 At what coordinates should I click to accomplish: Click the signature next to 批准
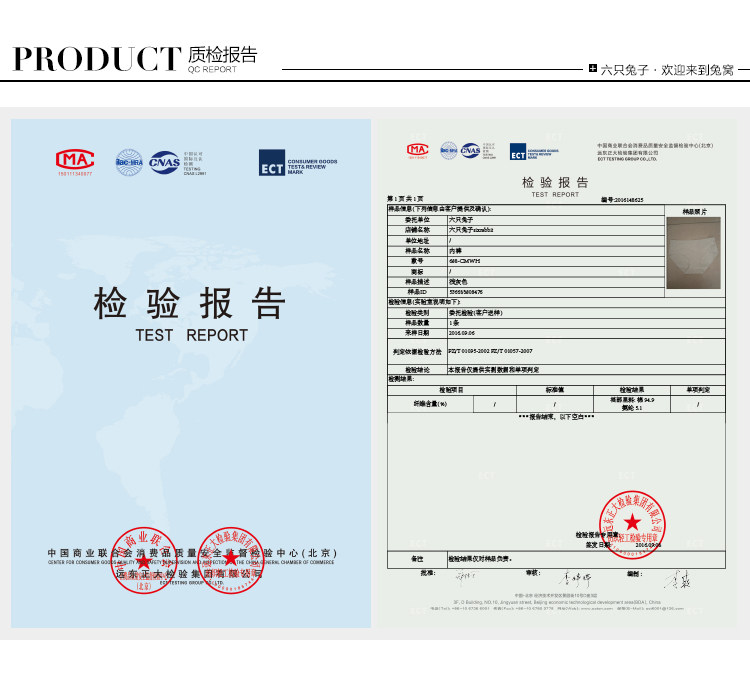[465, 578]
